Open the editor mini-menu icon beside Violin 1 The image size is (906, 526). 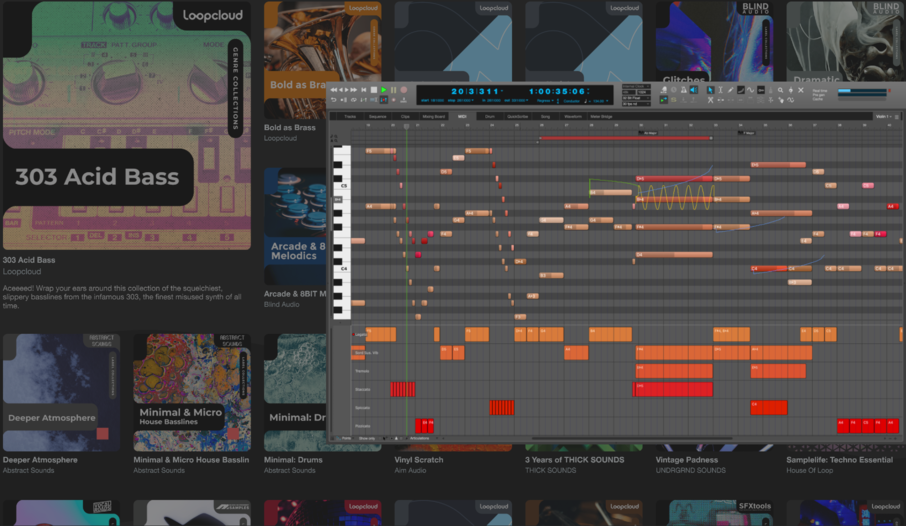coord(897,117)
